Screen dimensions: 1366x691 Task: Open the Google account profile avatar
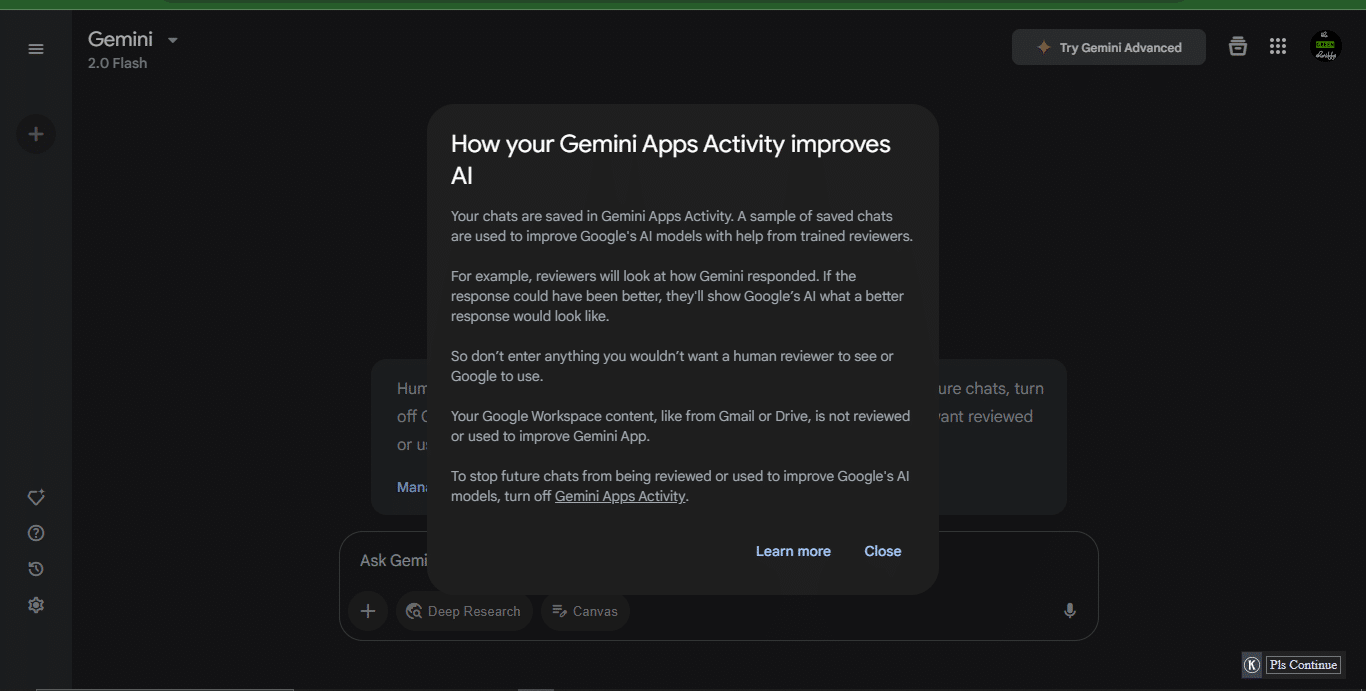pos(1326,47)
